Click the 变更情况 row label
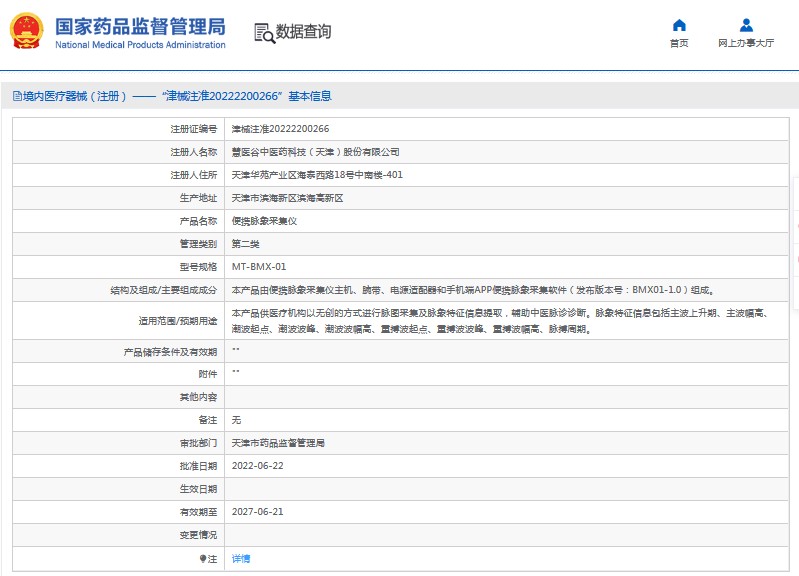The image size is (799, 576). click(x=198, y=535)
